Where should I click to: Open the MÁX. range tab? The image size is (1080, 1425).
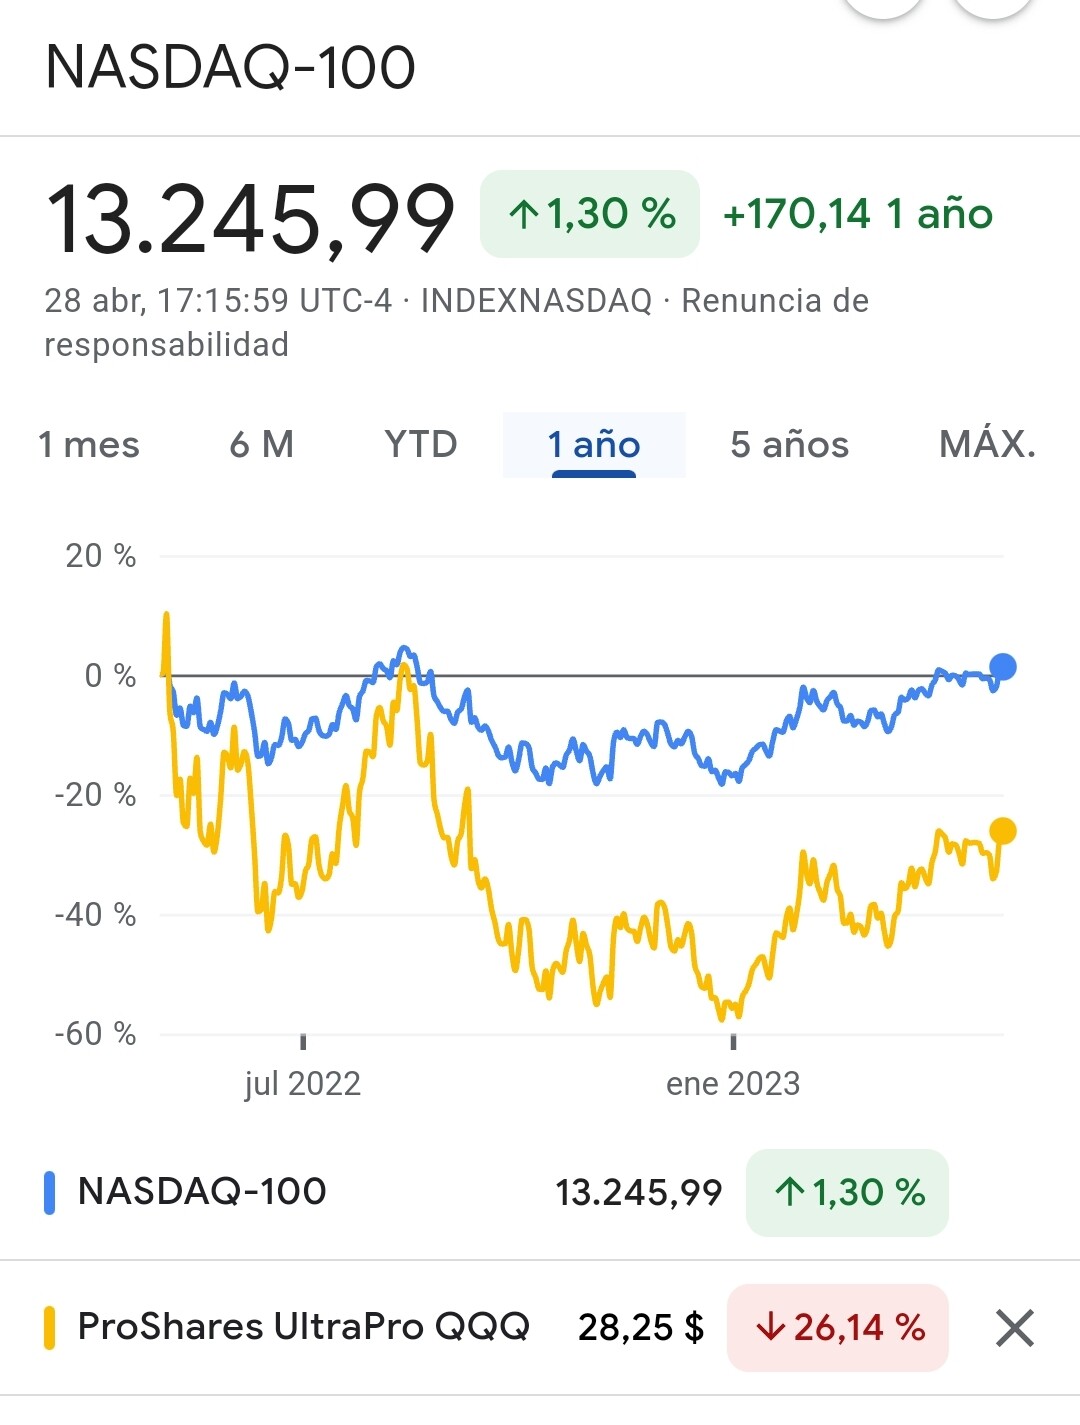click(x=987, y=444)
